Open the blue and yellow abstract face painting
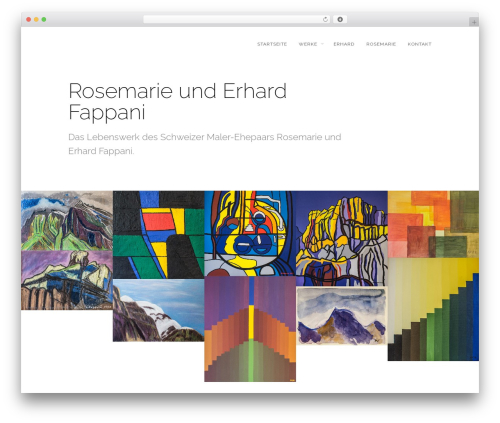The height and width of the screenshot is (423, 500). (x=250, y=233)
